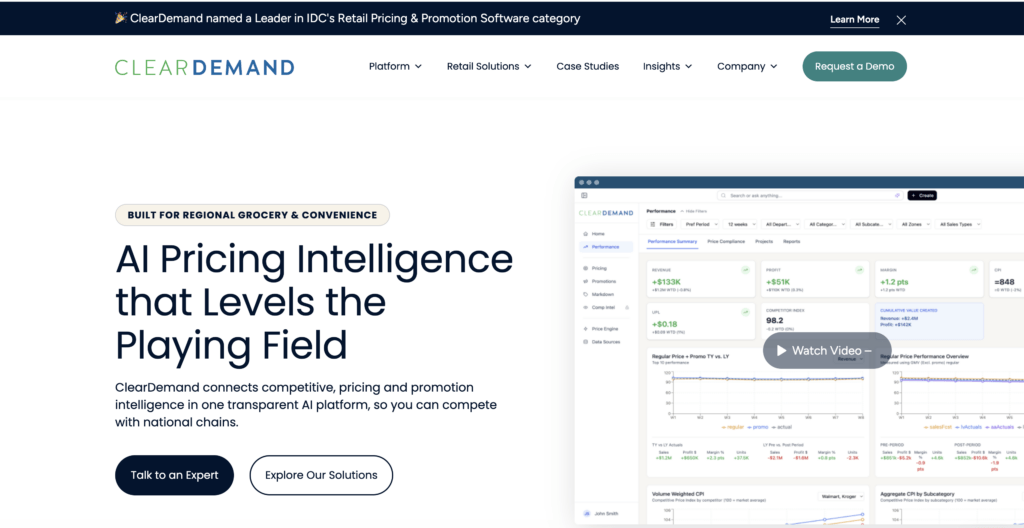Click the AI sparkle icon in search bar
The height and width of the screenshot is (528, 1024).
pyautogui.click(x=897, y=195)
